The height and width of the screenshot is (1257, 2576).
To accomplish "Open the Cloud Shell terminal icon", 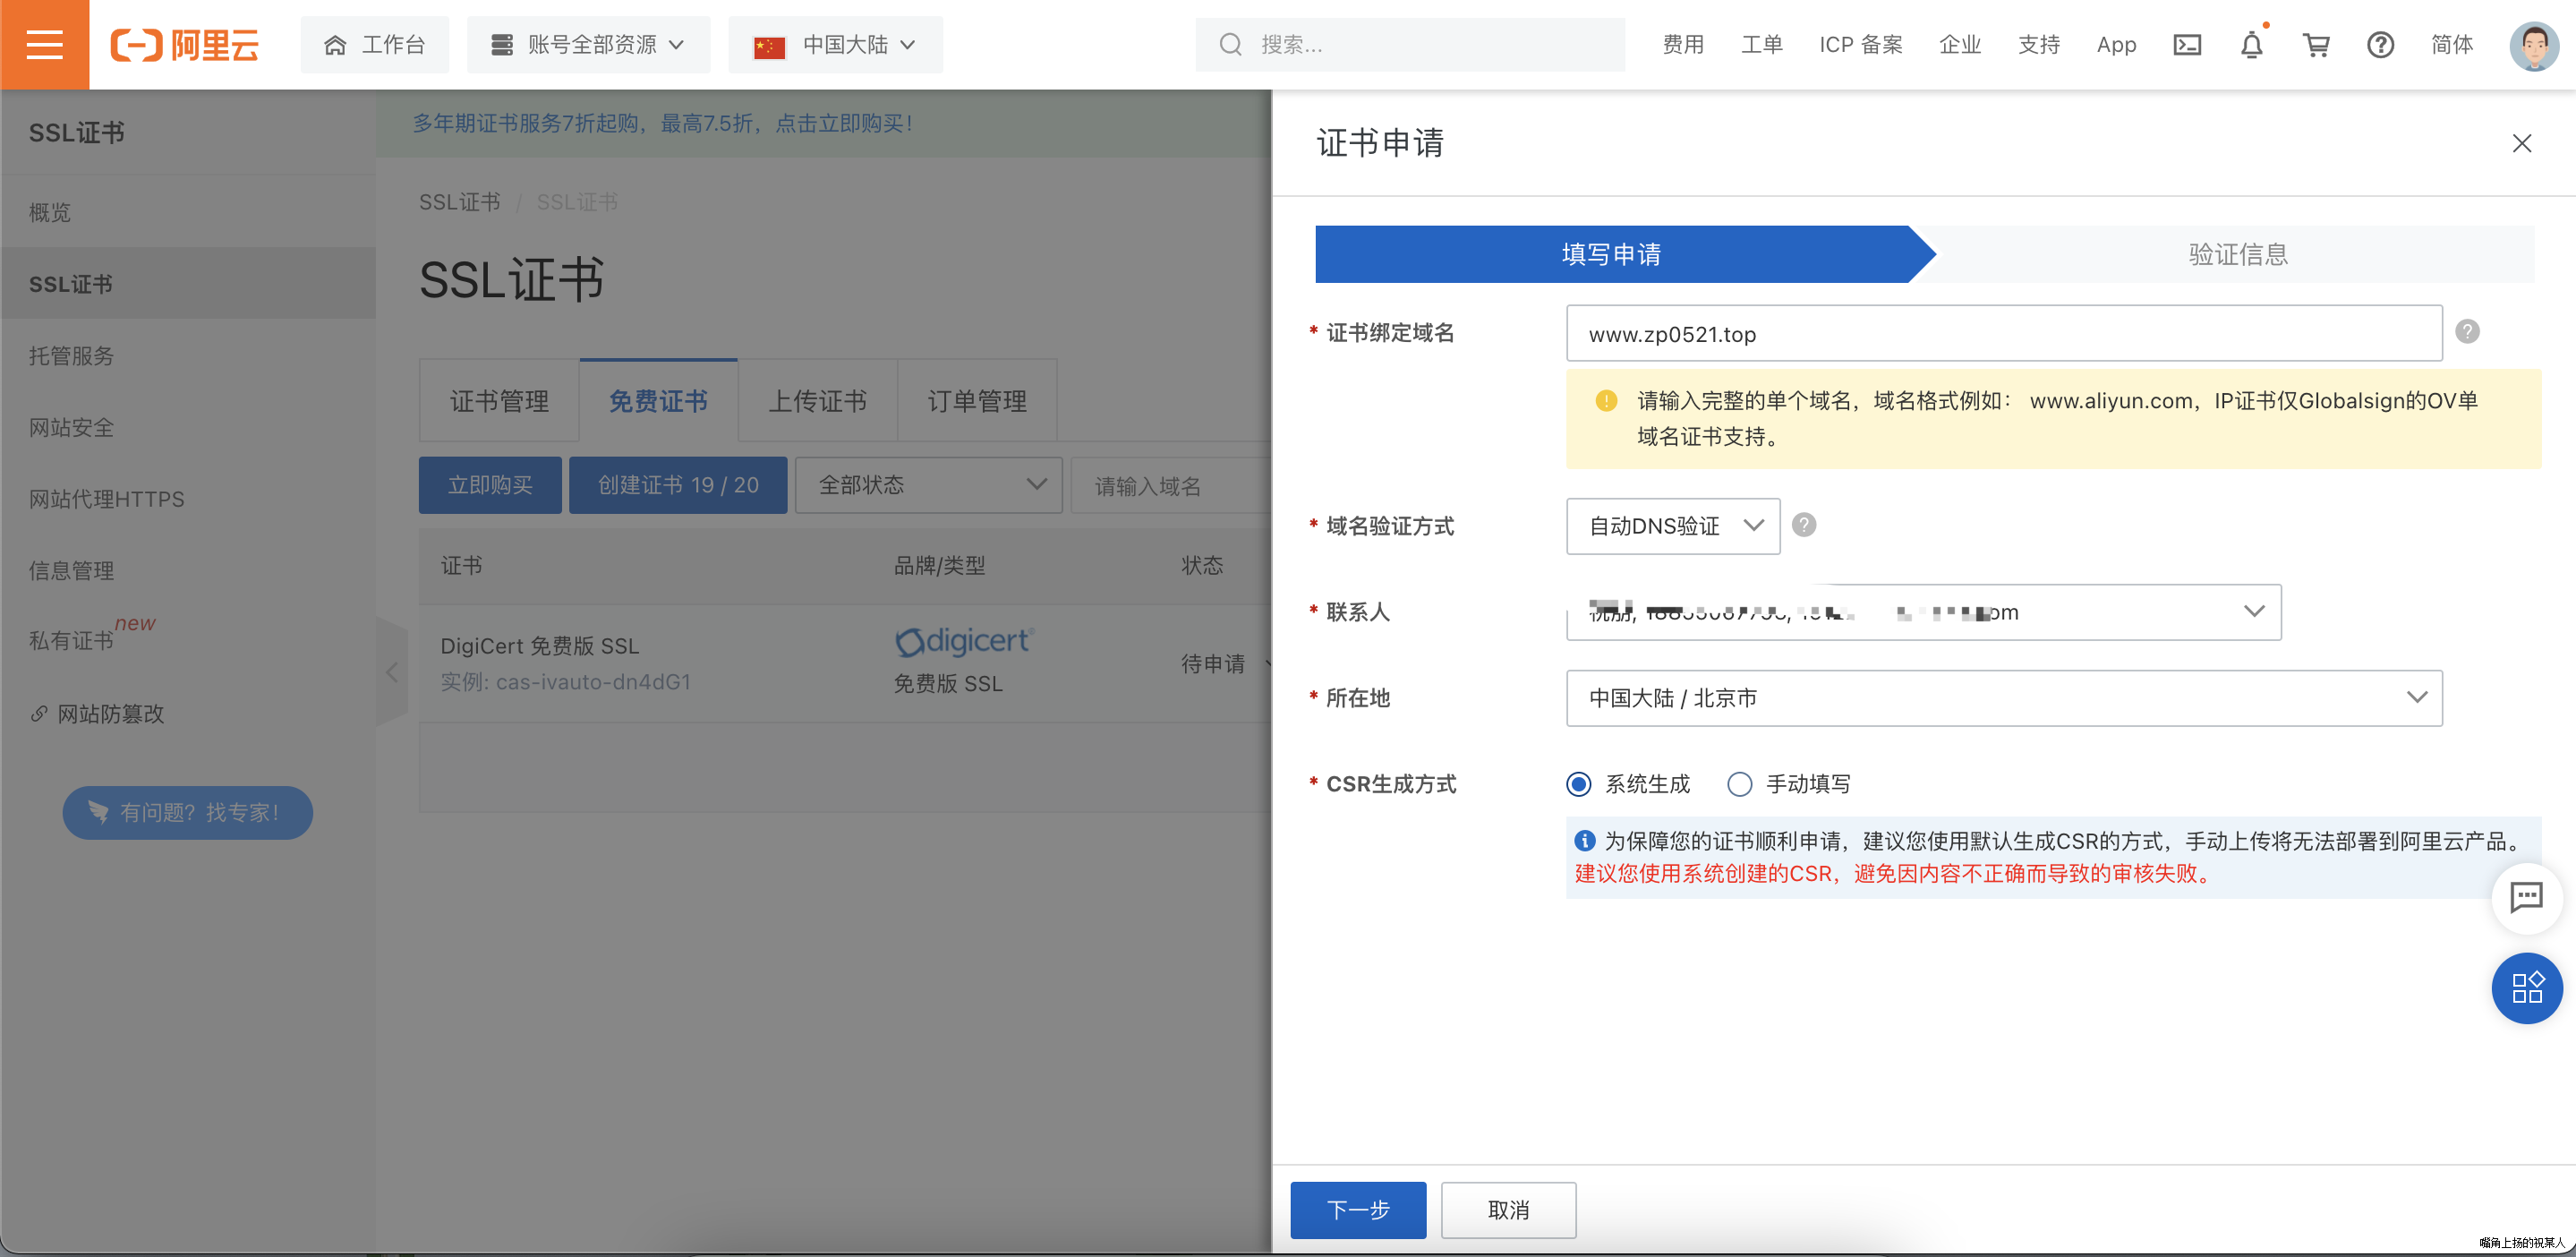I will point(2187,44).
